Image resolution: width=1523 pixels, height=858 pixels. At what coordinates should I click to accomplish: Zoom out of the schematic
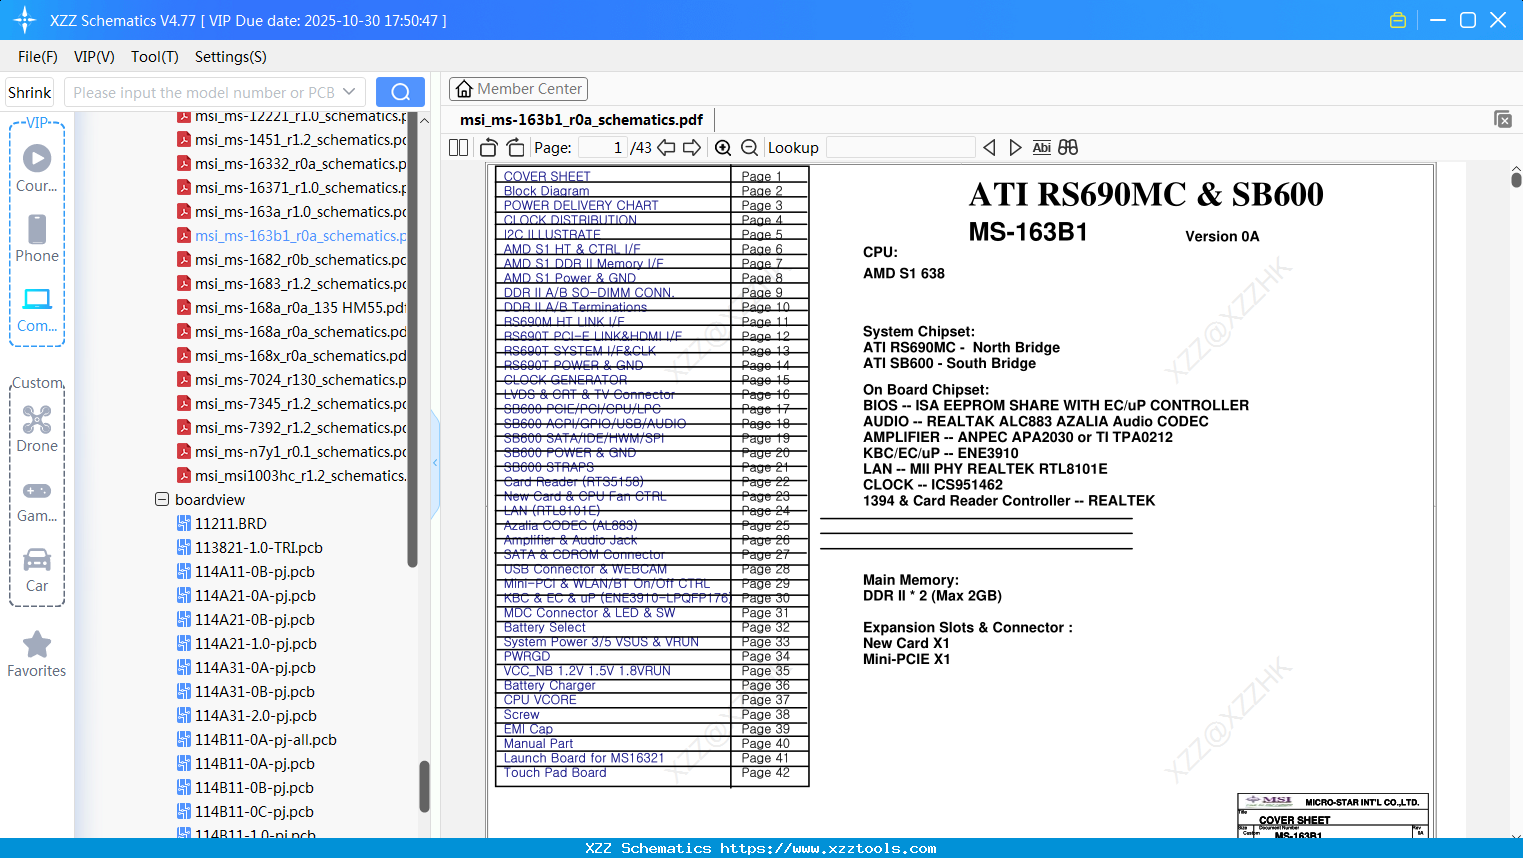(x=749, y=148)
